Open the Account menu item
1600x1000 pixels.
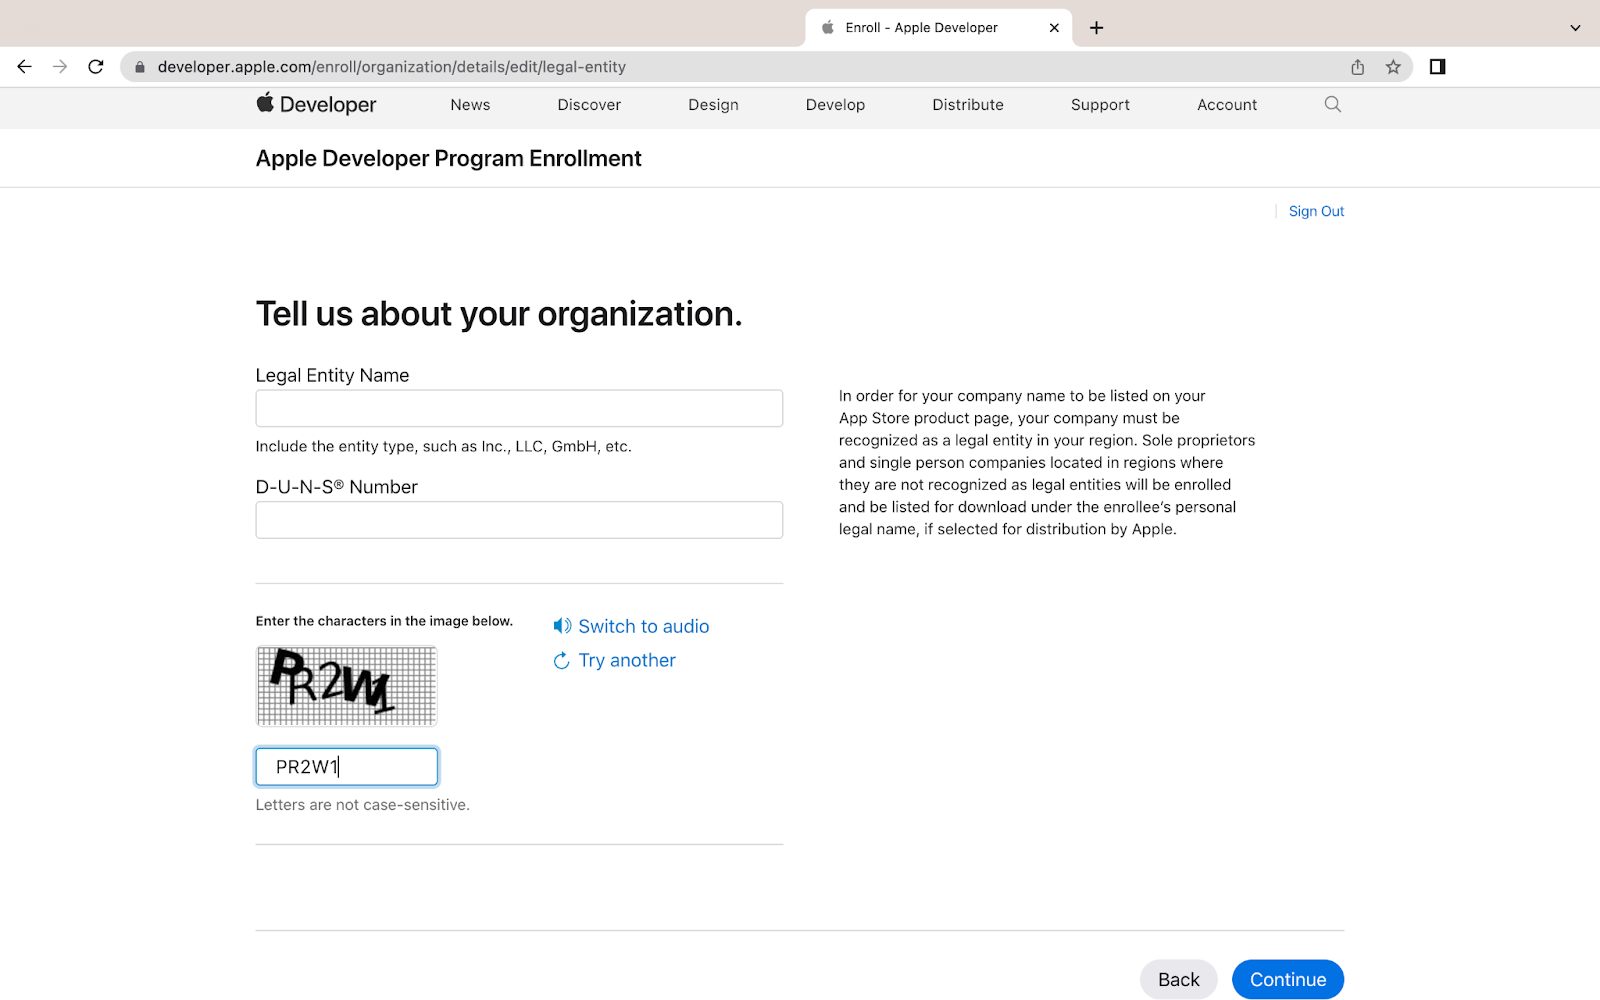pos(1227,105)
